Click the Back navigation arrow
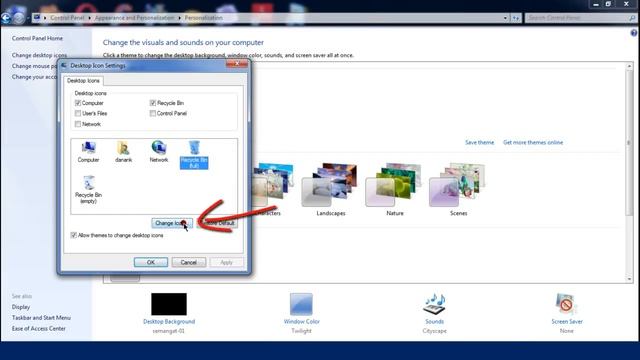The image size is (640, 360). coord(6,18)
